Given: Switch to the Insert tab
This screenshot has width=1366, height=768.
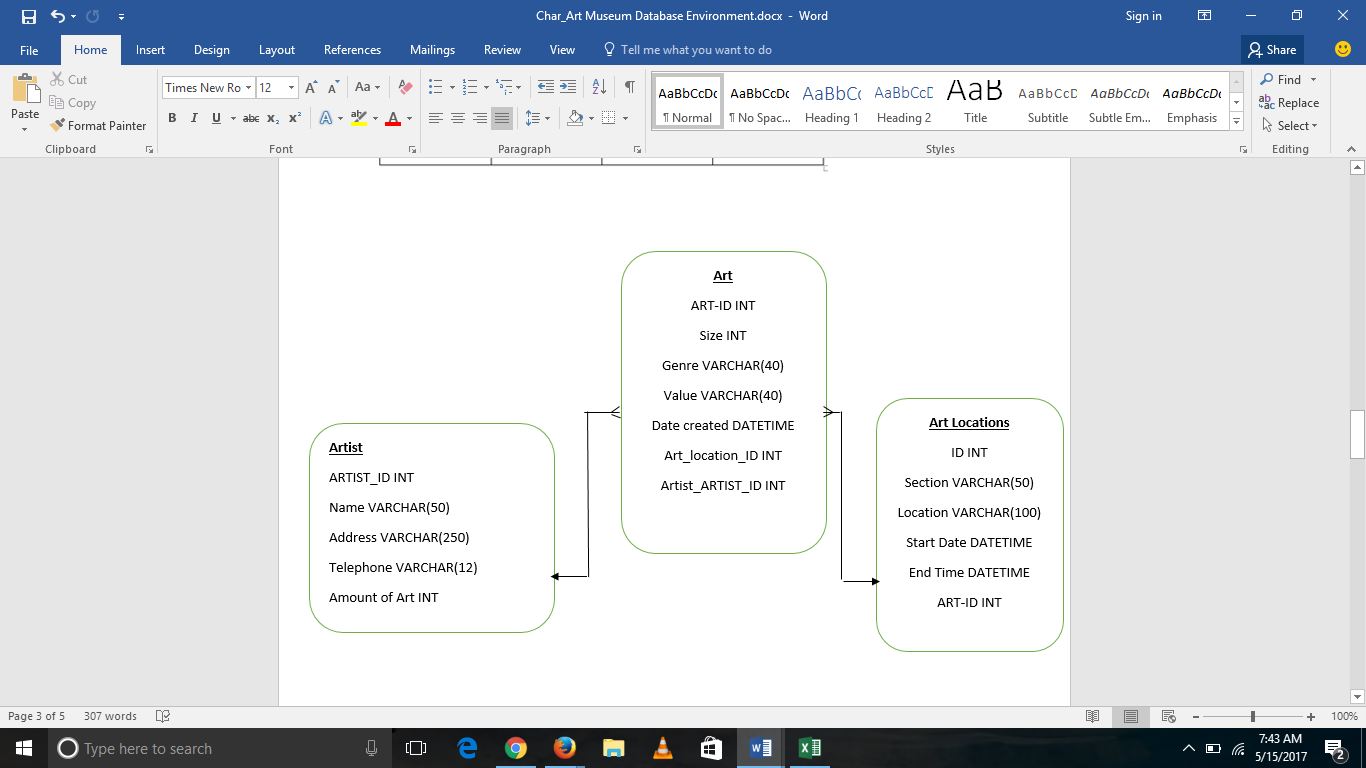Looking at the screenshot, I should tap(150, 49).
